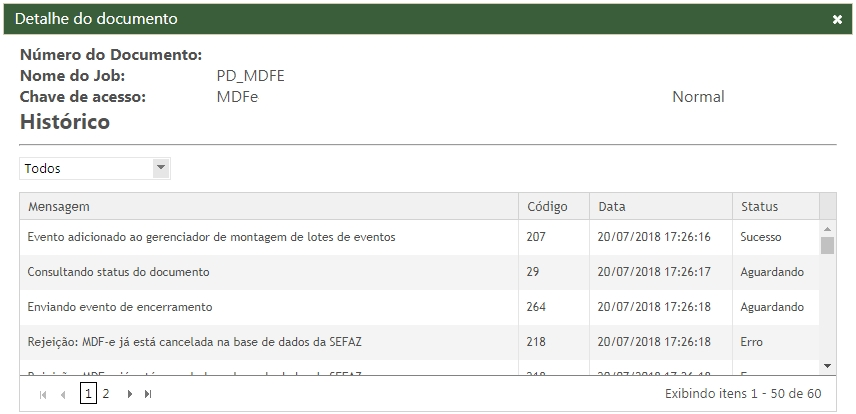Go to the previous page arrow
This screenshot has height=414, width=856.
coord(63,395)
